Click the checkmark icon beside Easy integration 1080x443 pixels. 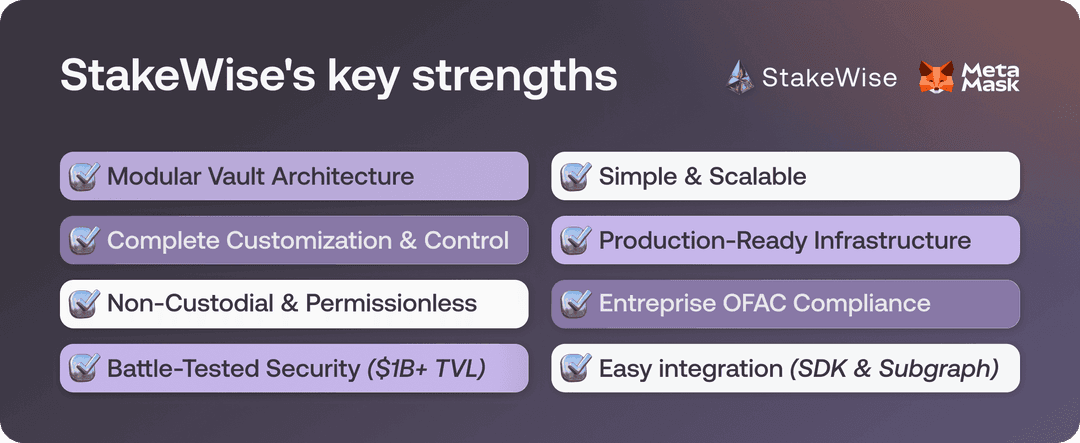(x=575, y=368)
